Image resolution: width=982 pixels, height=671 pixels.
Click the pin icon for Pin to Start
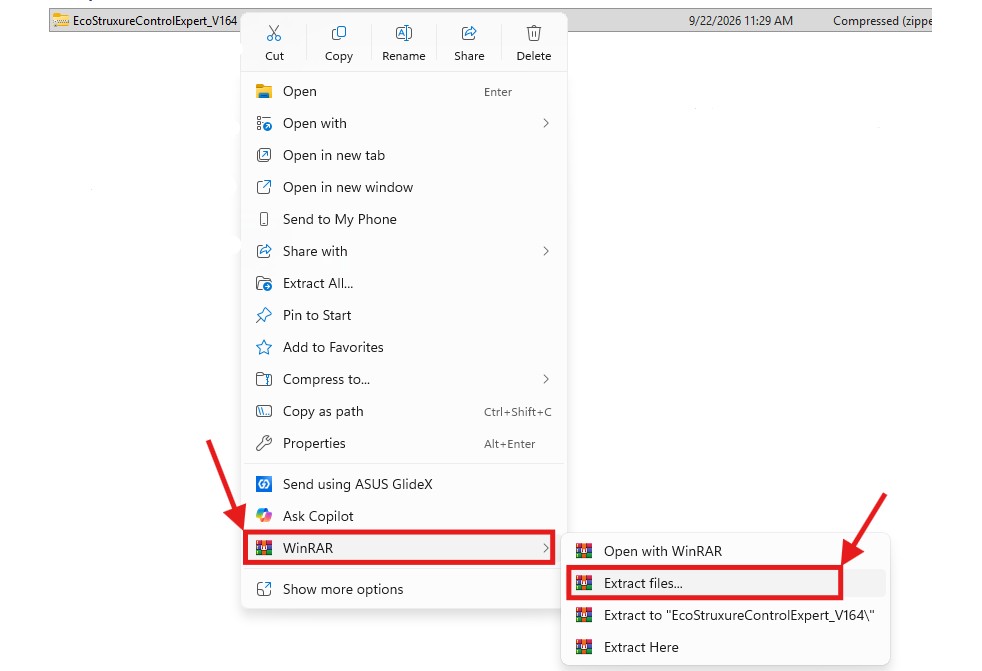pos(264,315)
